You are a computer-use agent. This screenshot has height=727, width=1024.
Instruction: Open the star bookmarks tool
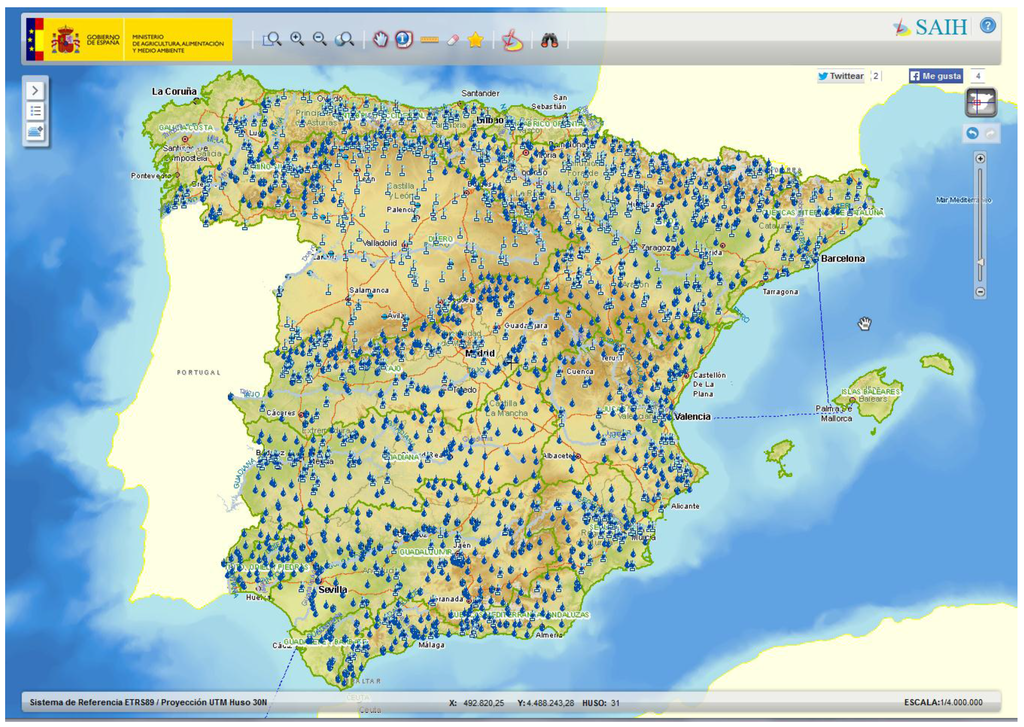(x=476, y=40)
